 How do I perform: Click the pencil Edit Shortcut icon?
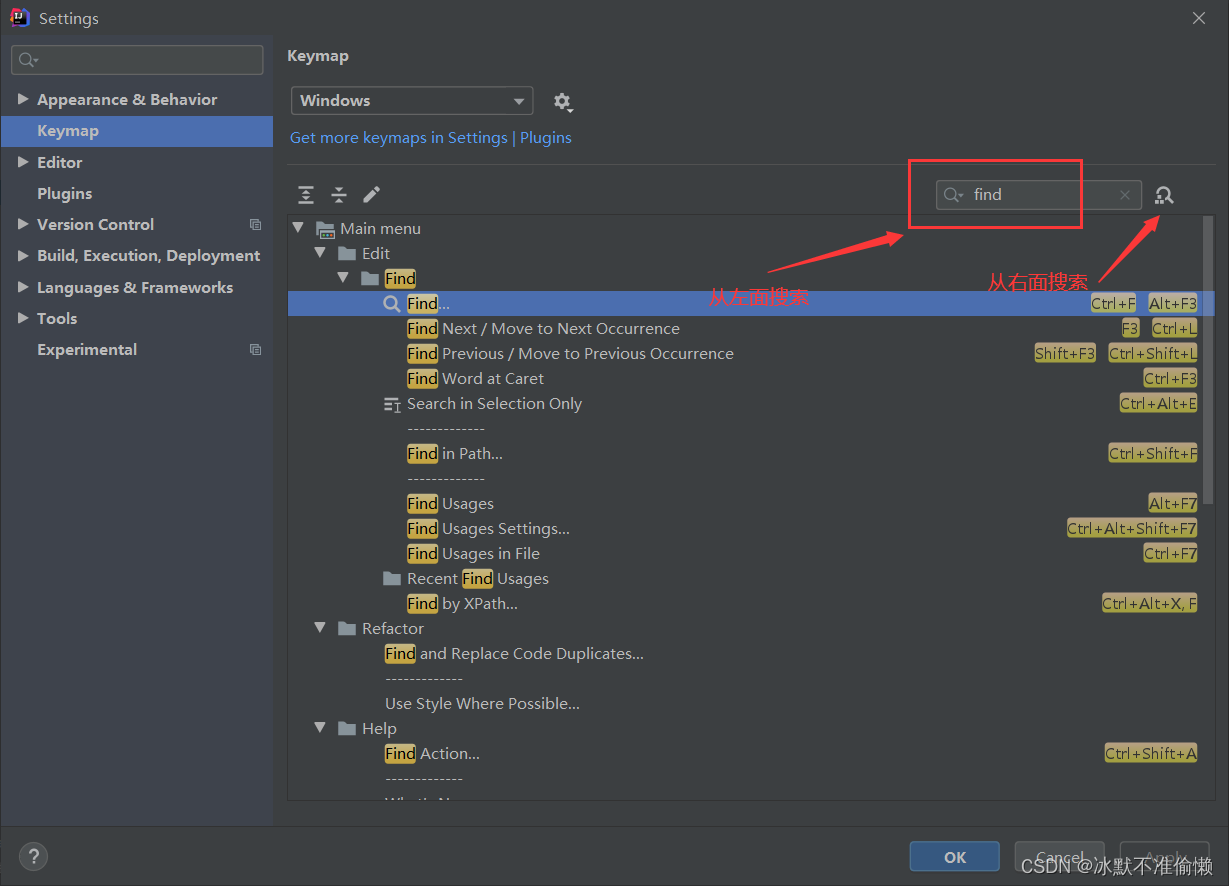371,194
